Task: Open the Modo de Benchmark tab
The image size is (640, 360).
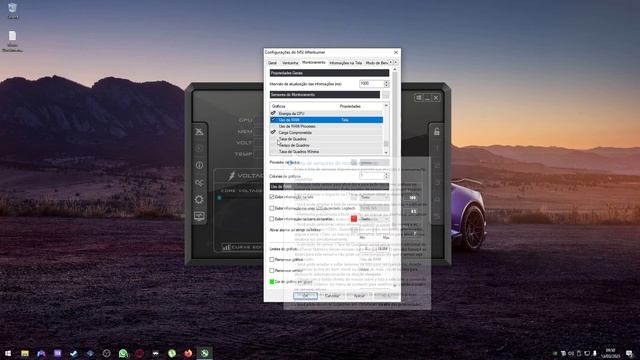Action: coord(376,63)
